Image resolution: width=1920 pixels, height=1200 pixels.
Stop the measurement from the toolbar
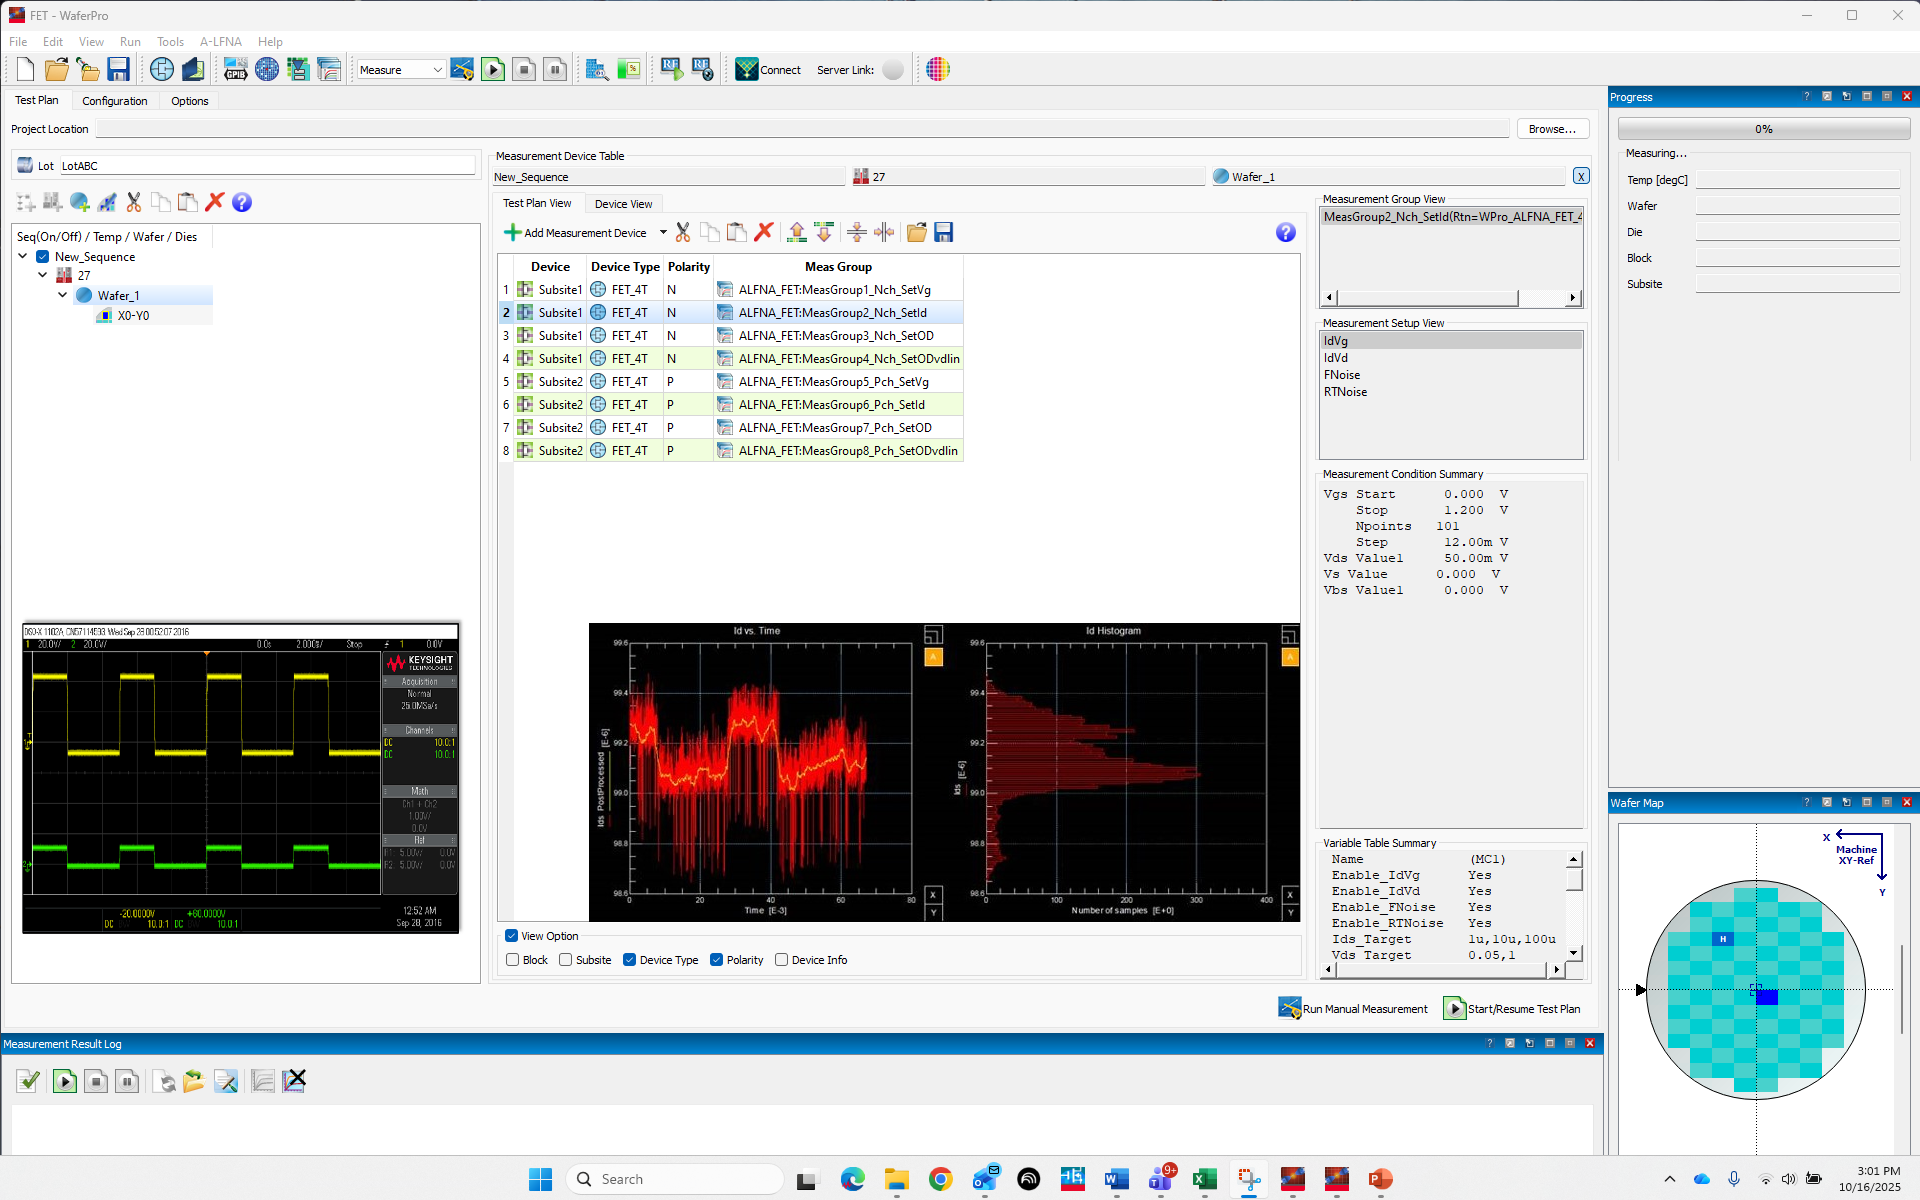524,69
